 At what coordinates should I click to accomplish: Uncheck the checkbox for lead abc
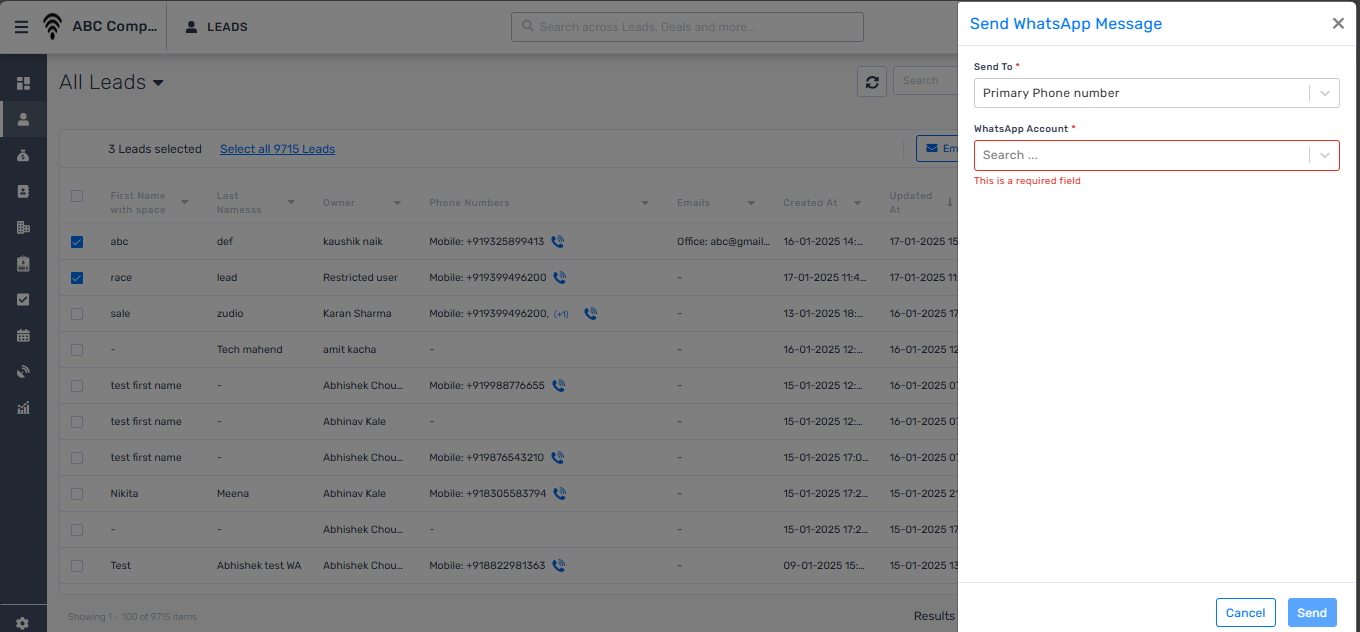77,242
